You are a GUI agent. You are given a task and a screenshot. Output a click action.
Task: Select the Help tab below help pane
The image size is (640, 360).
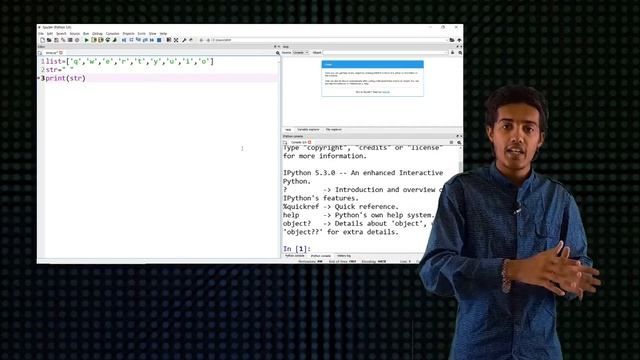click(x=288, y=129)
